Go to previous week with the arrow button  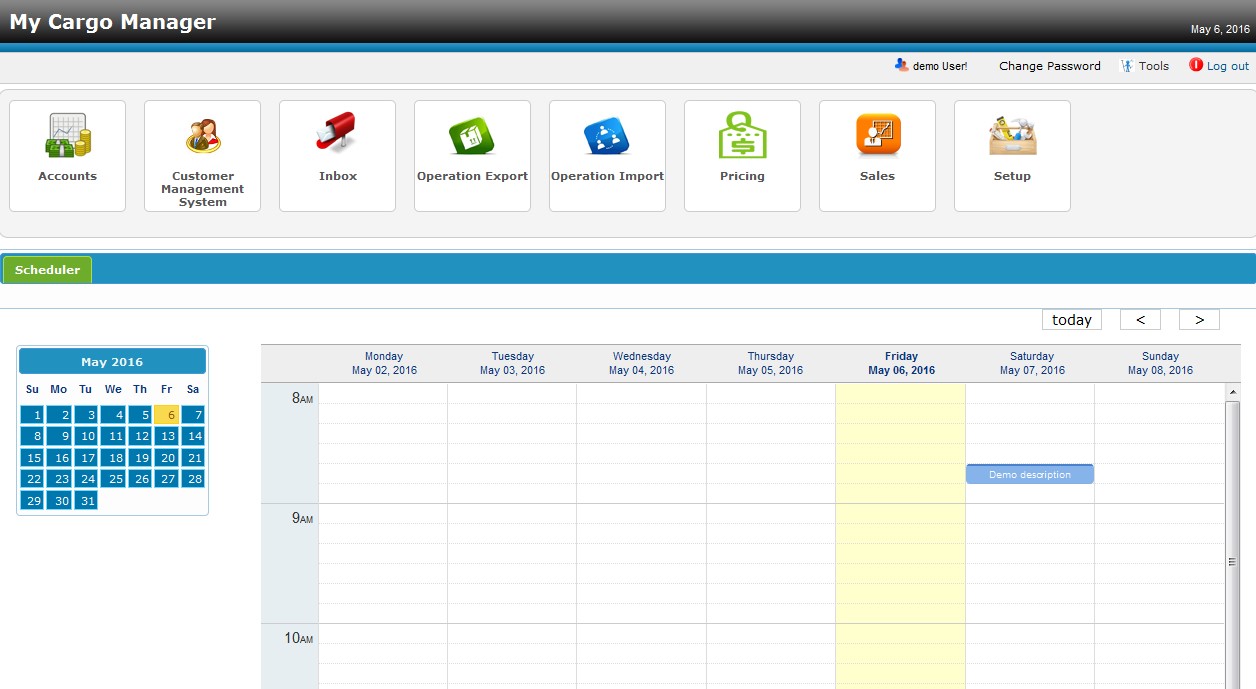[x=1140, y=319]
